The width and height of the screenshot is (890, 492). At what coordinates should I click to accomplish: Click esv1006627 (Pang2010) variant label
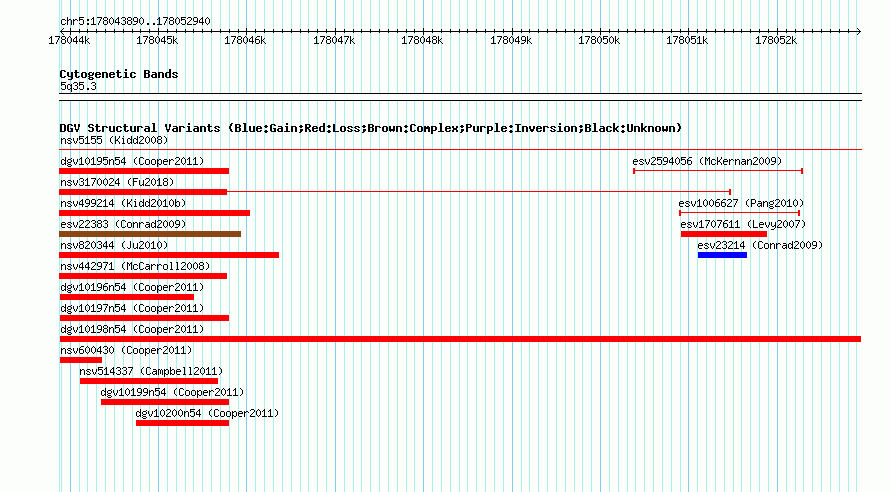[741, 203]
